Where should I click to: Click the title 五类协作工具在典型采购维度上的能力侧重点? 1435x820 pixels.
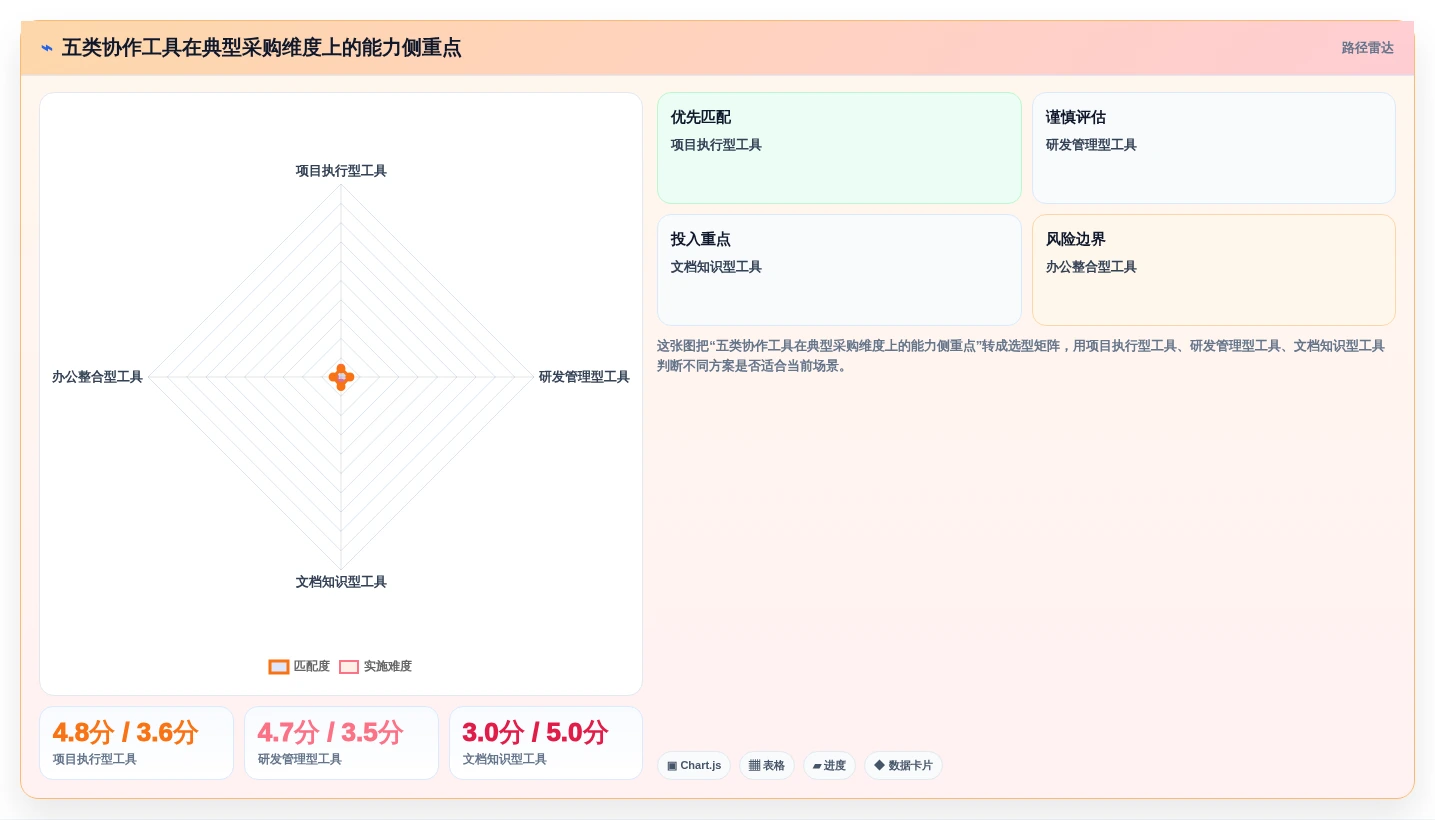point(262,48)
